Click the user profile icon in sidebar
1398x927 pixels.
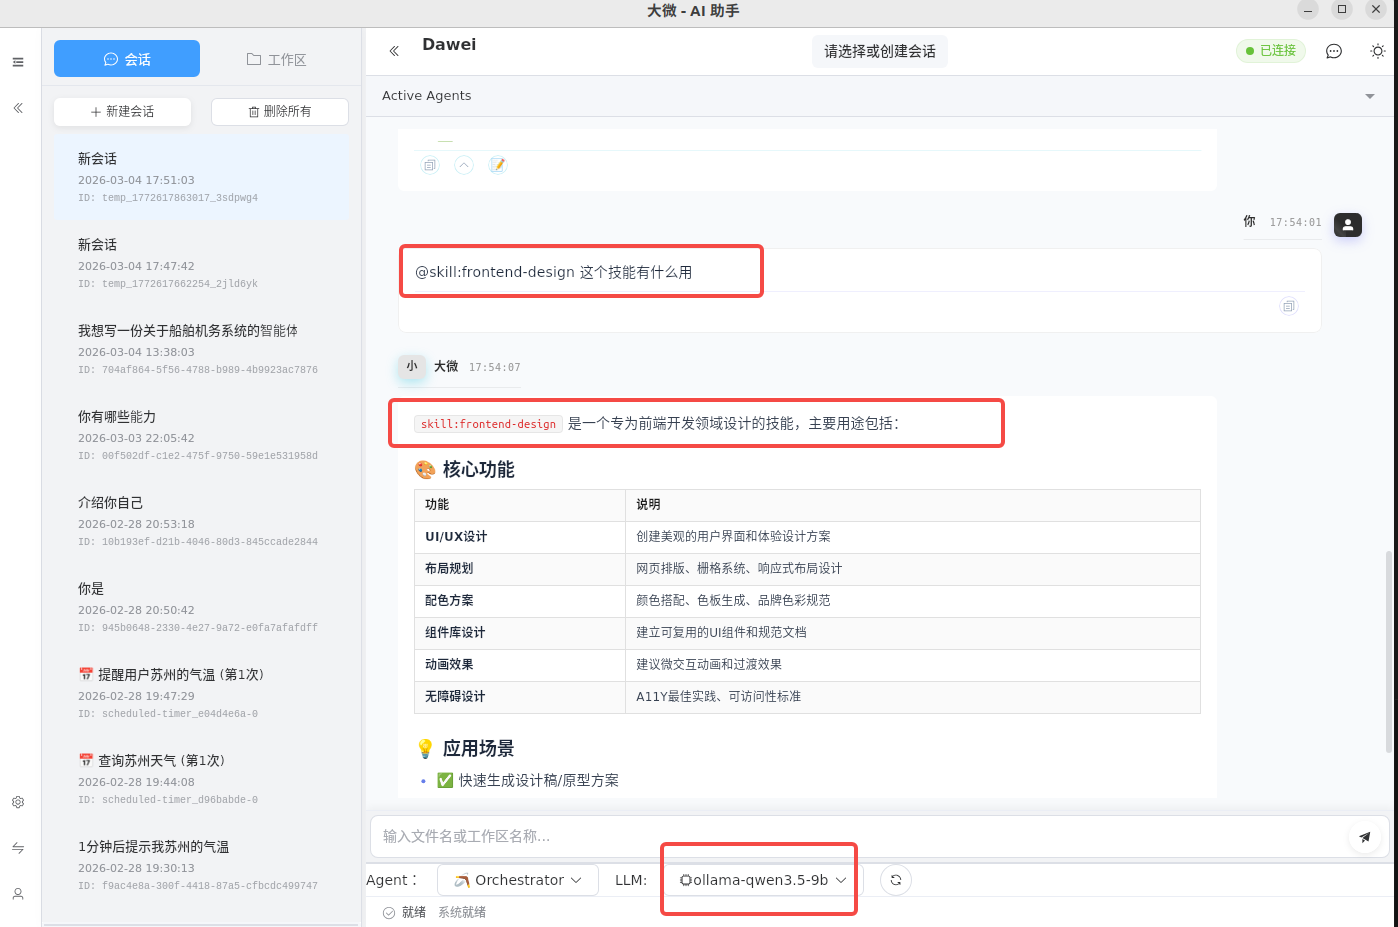click(18, 894)
